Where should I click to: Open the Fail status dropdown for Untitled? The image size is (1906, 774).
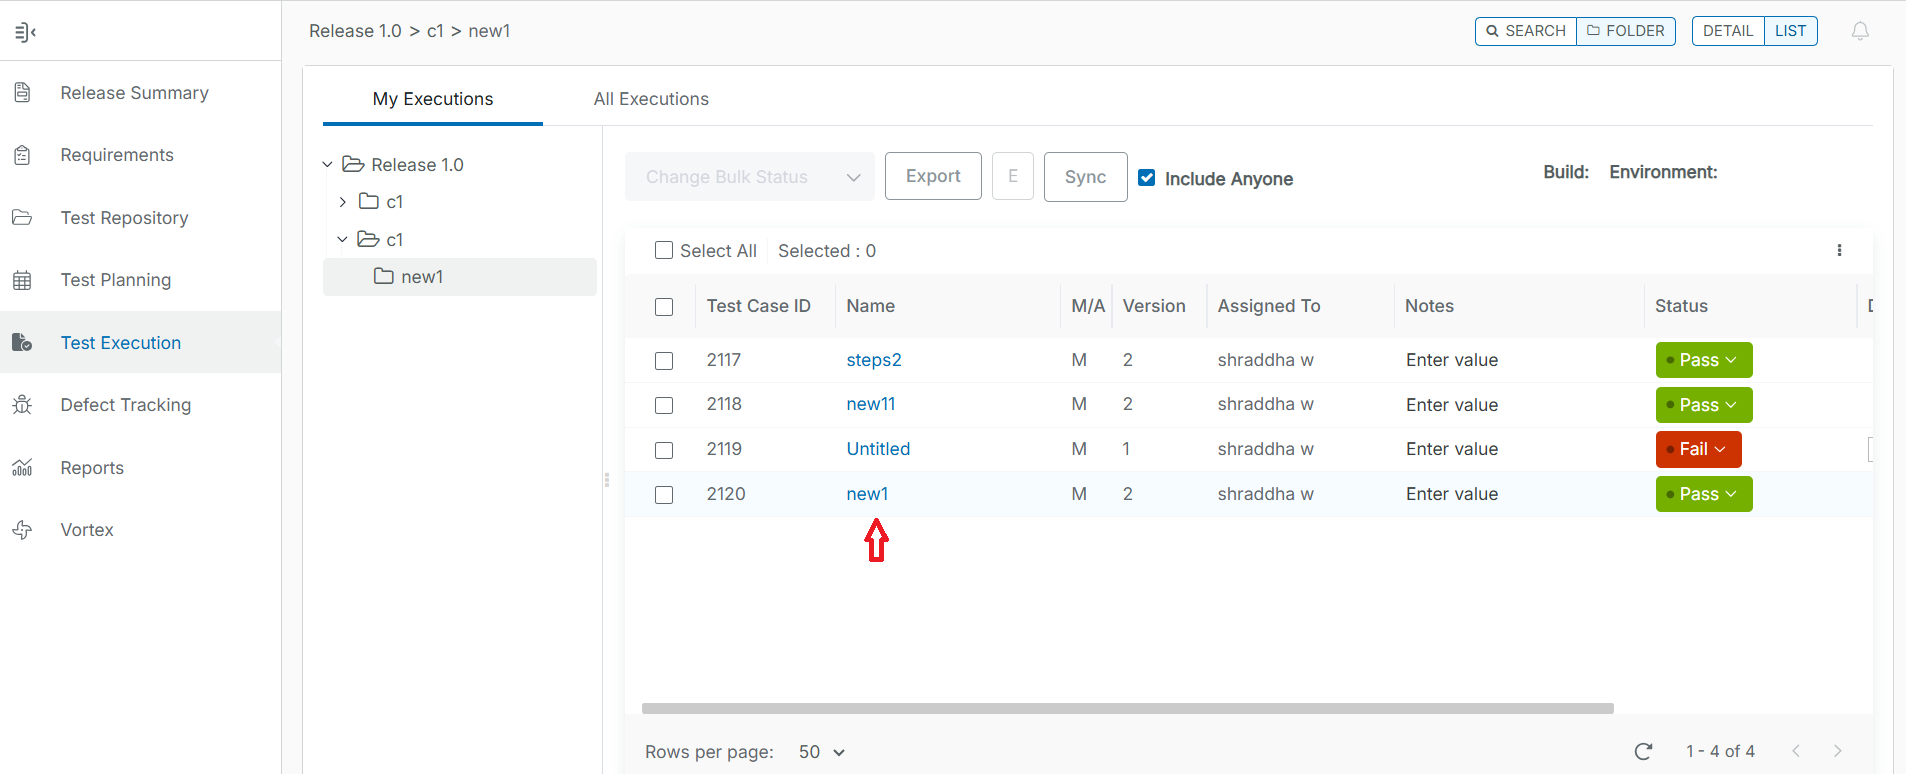(x=1698, y=450)
